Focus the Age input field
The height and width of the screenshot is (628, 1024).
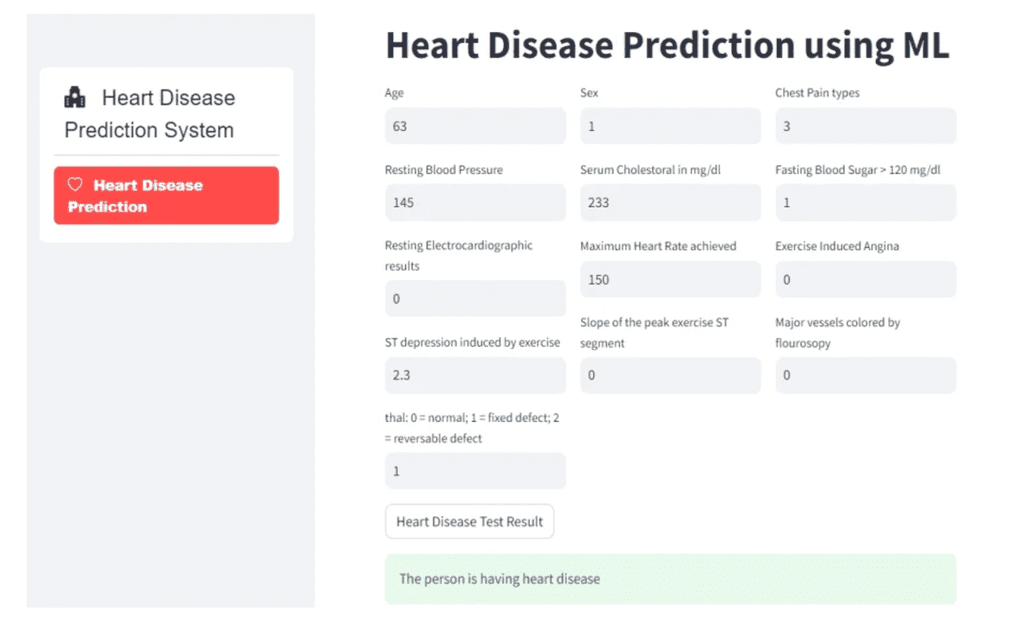pos(475,126)
